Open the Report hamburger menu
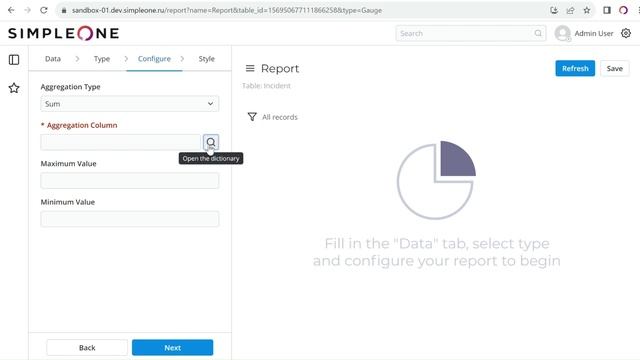The height and width of the screenshot is (360, 640). click(x=250, y=68)
